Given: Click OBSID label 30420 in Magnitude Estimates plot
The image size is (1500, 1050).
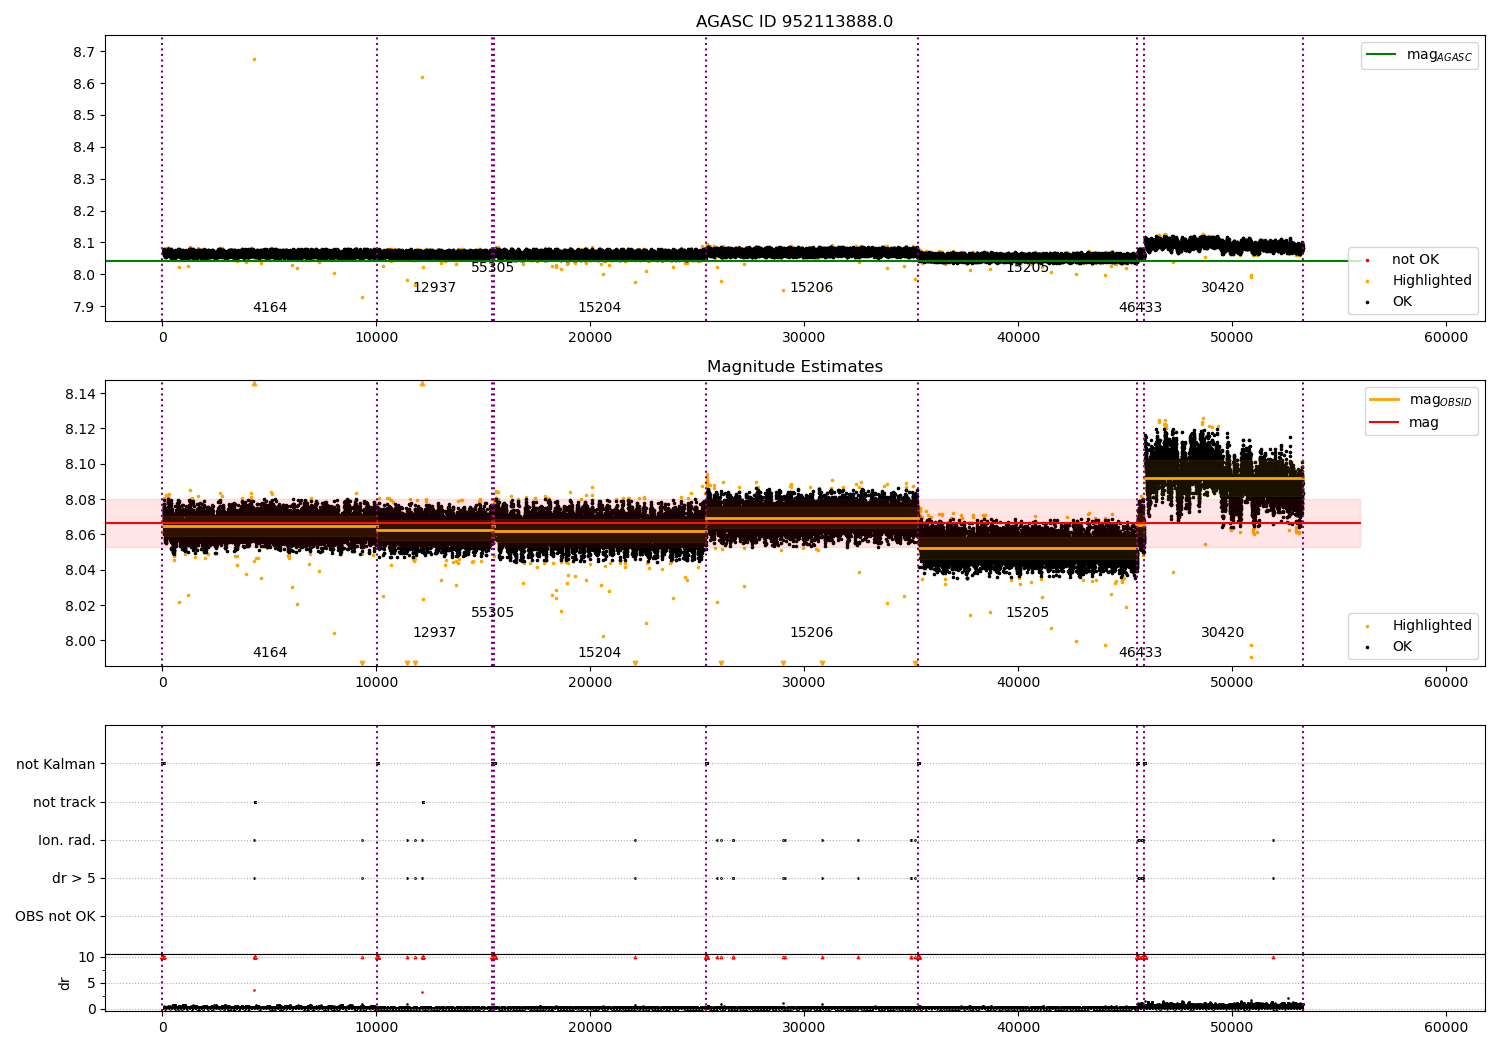Looking at the screenshot, I should (1222, 633).
